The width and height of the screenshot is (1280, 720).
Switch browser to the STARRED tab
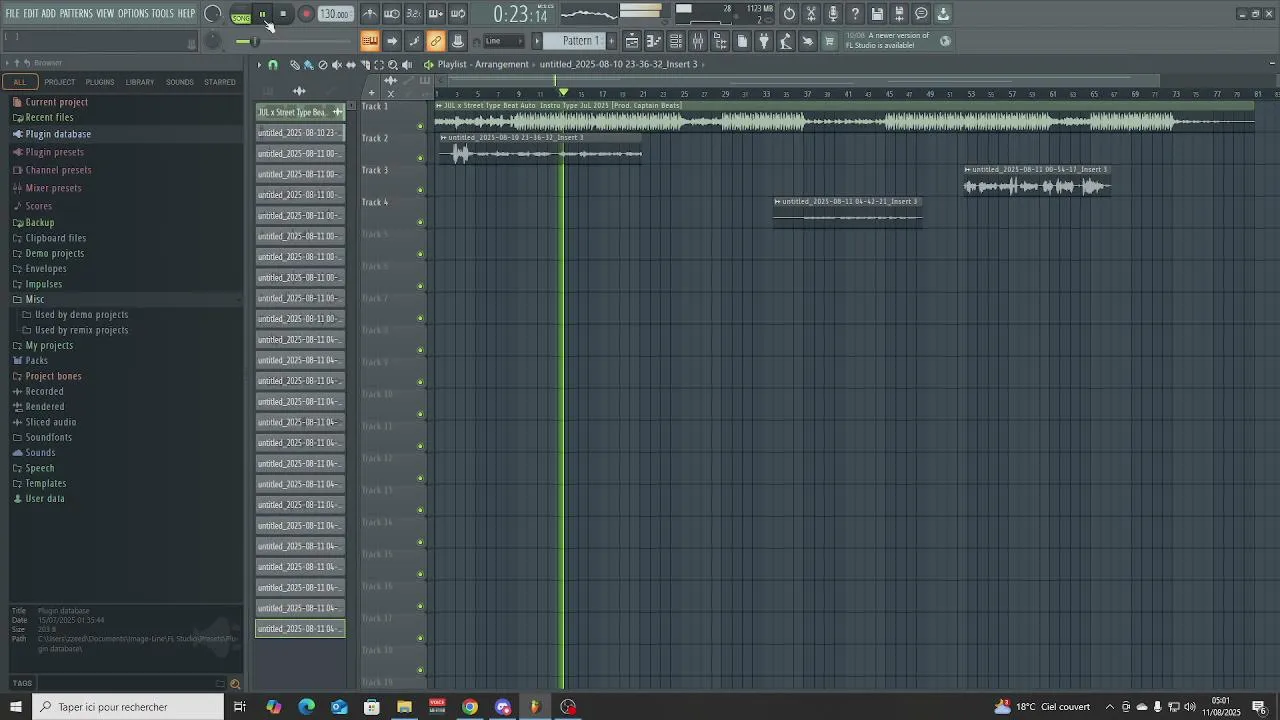coord(220,82)
